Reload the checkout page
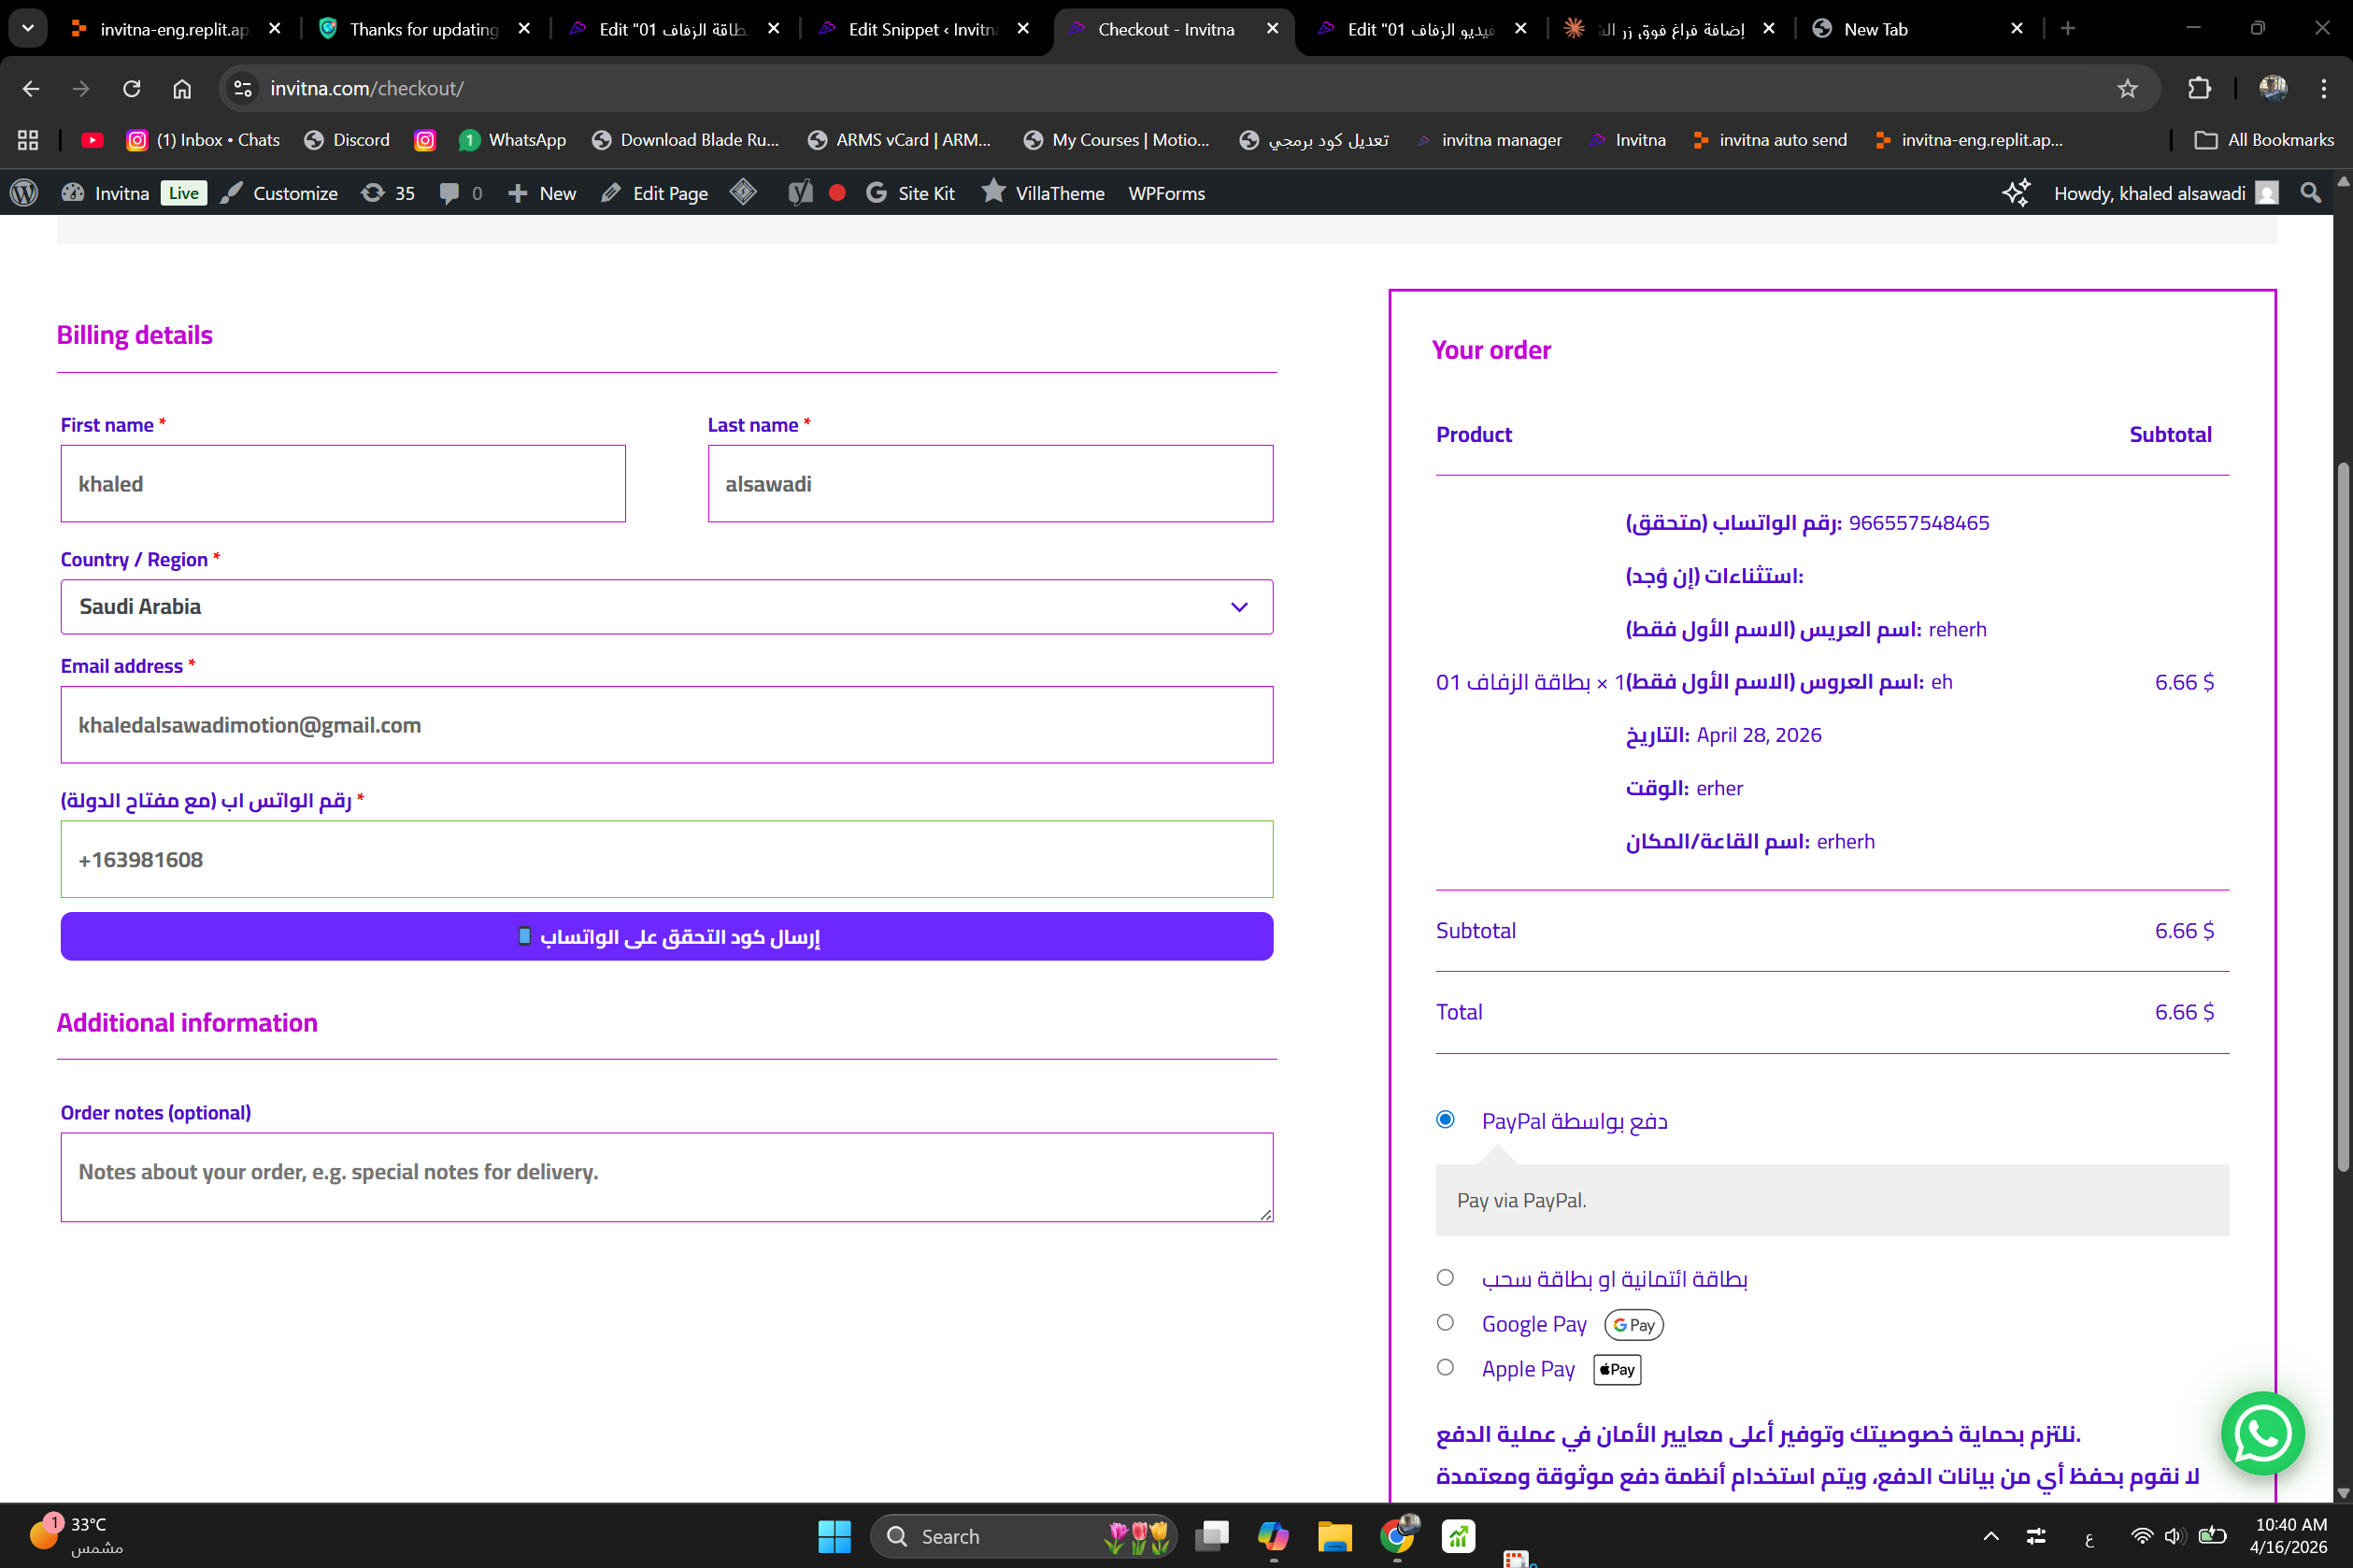 (x=131, y=88)
